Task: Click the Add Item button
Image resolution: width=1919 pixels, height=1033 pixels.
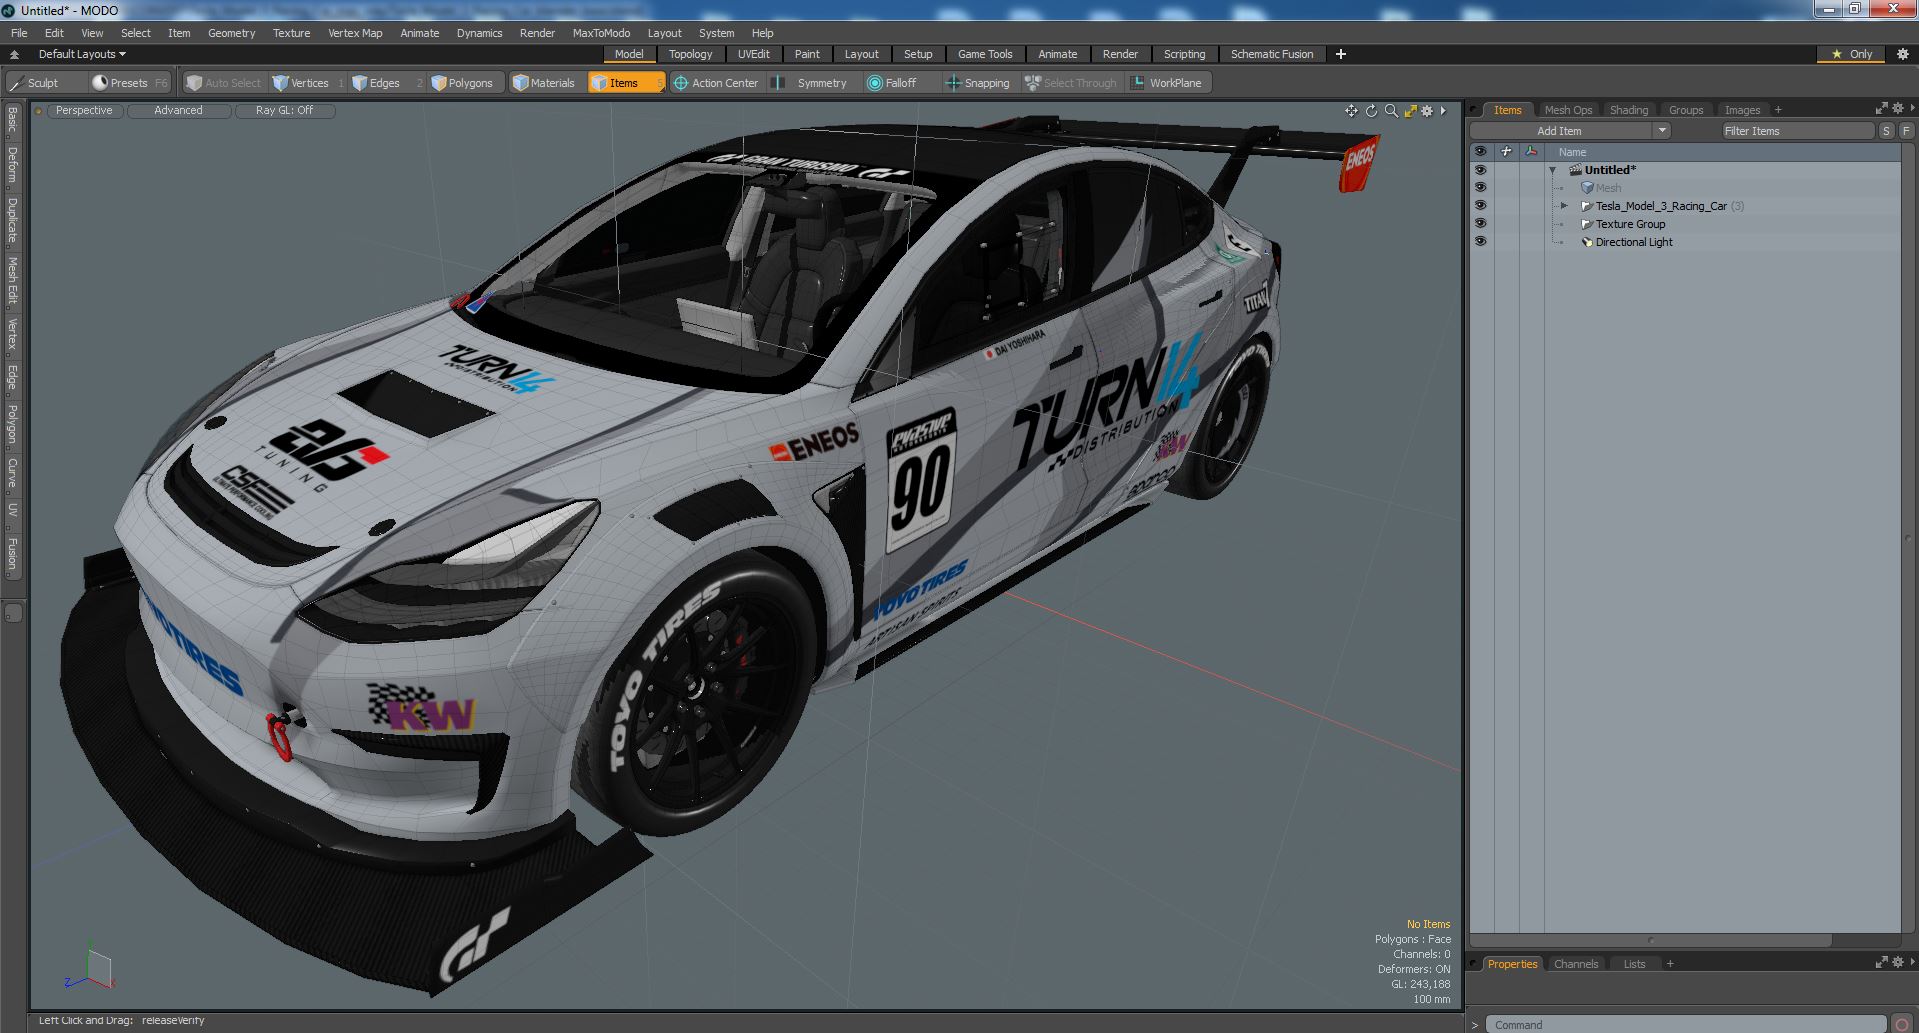Action: coord(1559,131)
